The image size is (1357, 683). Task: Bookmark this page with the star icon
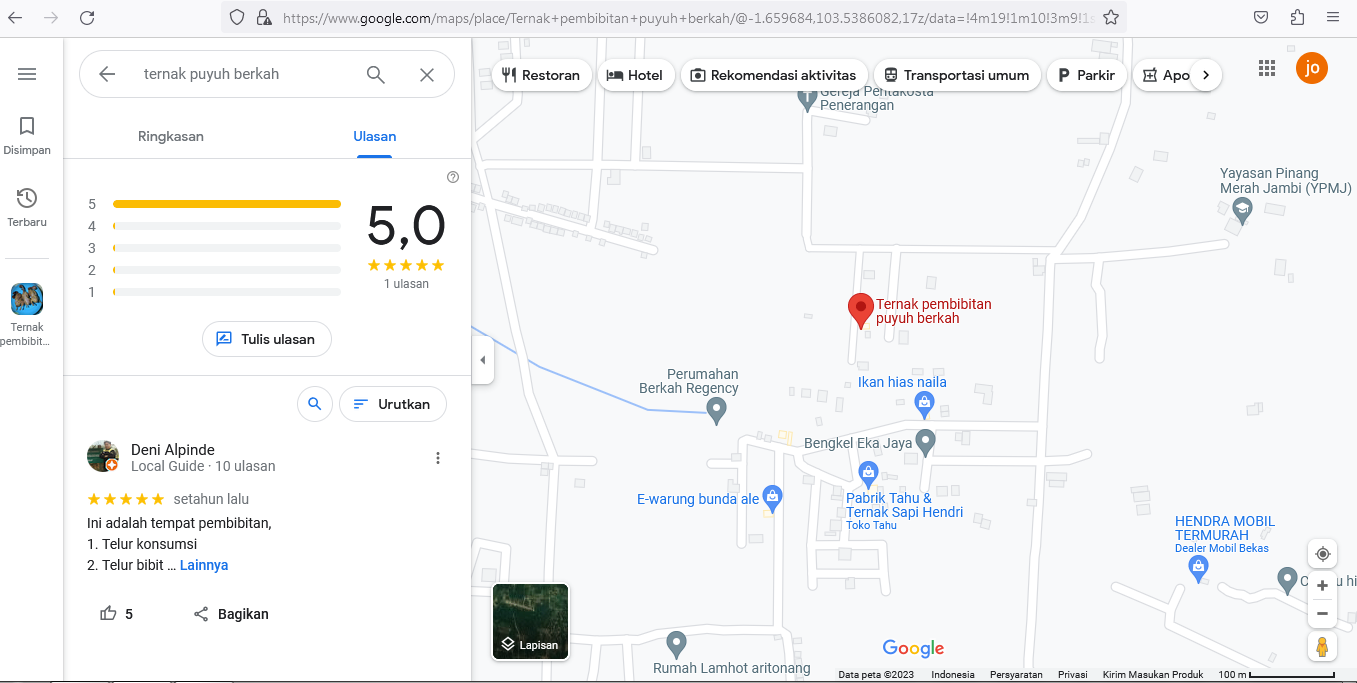point(1110,17)
